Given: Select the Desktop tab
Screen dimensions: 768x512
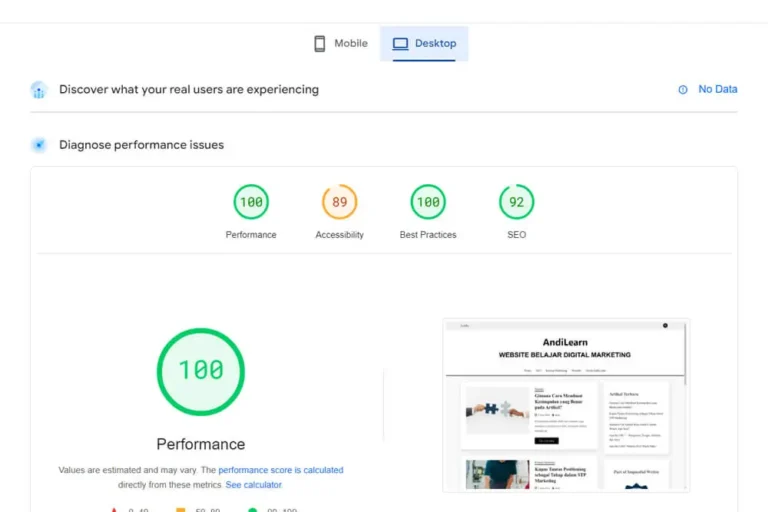Looking at the screenshot, I should pyautogui.click(x=424, y=44).
